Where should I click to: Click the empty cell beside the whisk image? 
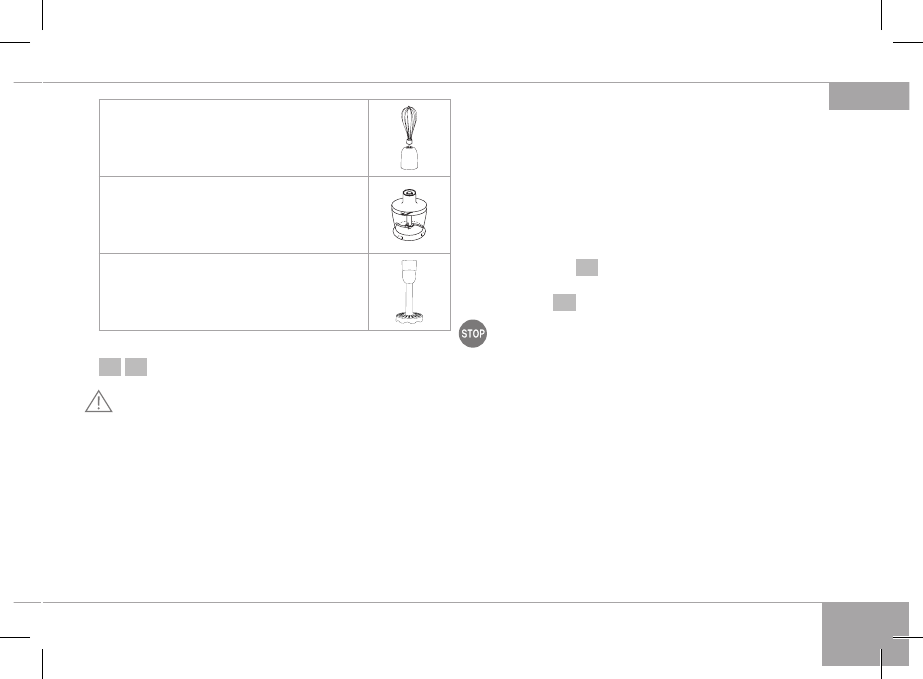coord(233,137)
